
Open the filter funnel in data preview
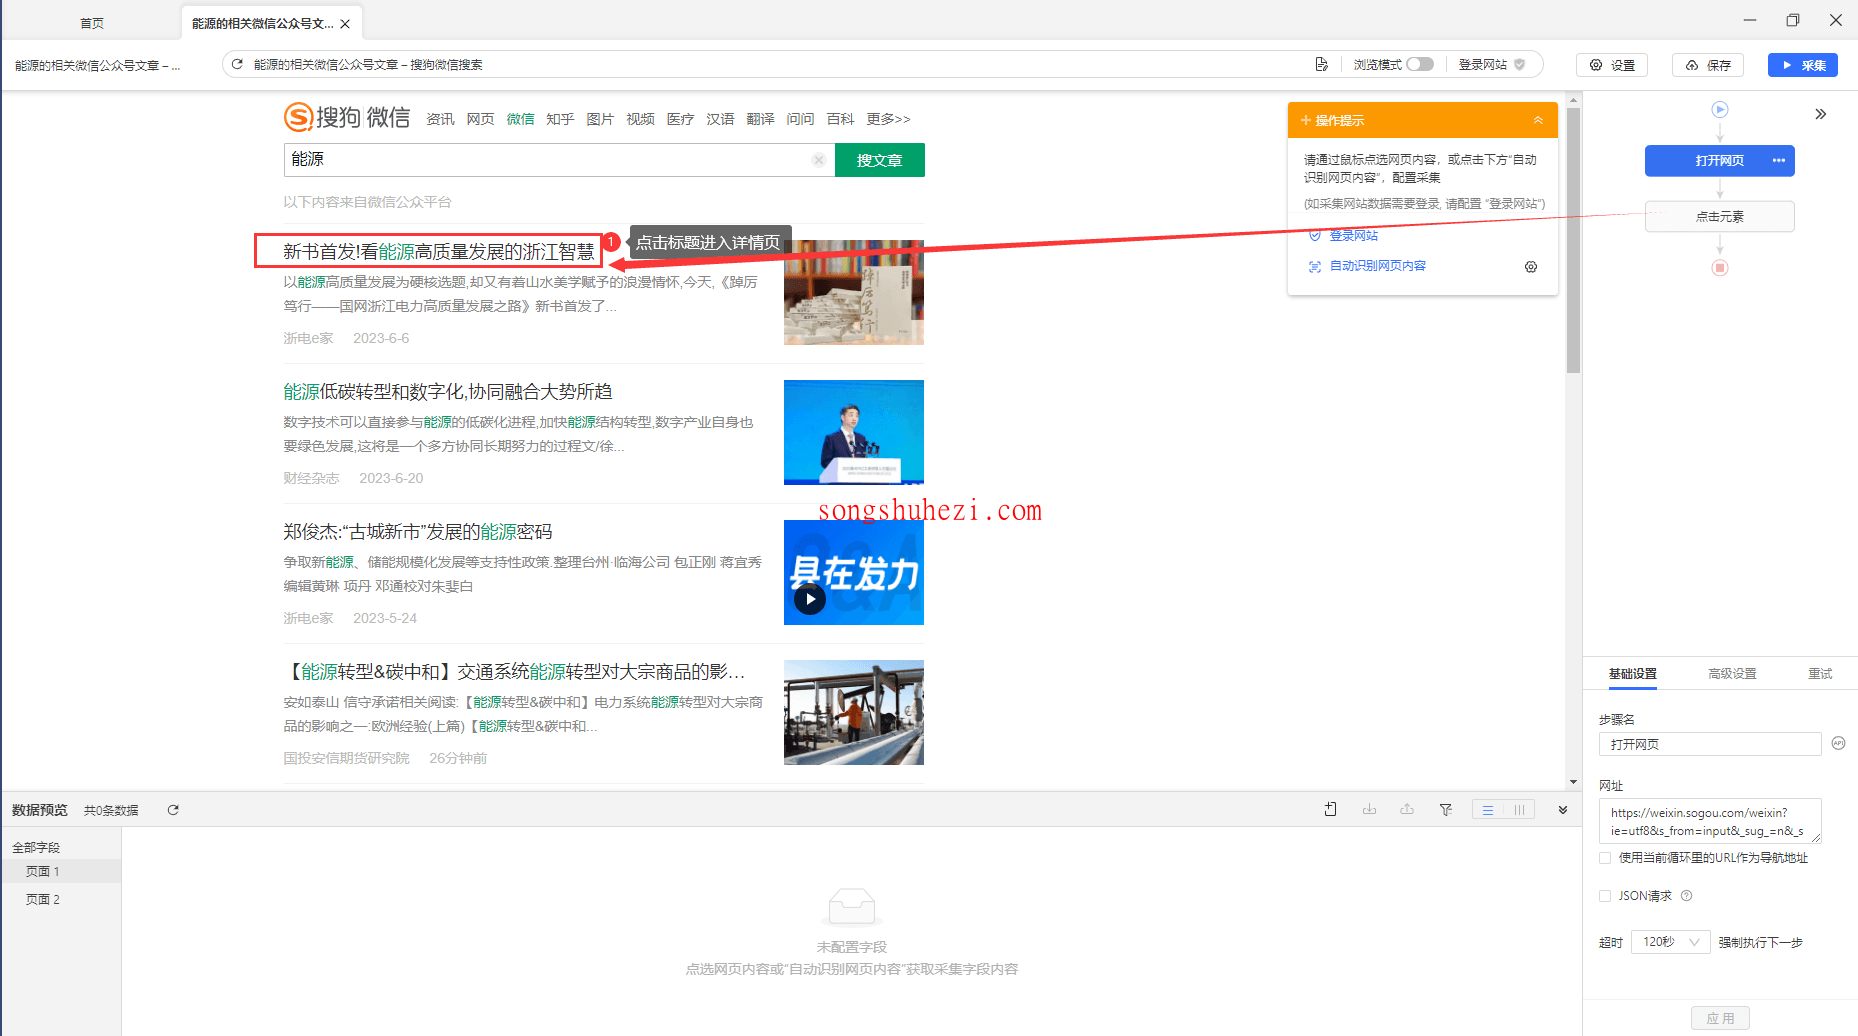[x=1445, y=810]
